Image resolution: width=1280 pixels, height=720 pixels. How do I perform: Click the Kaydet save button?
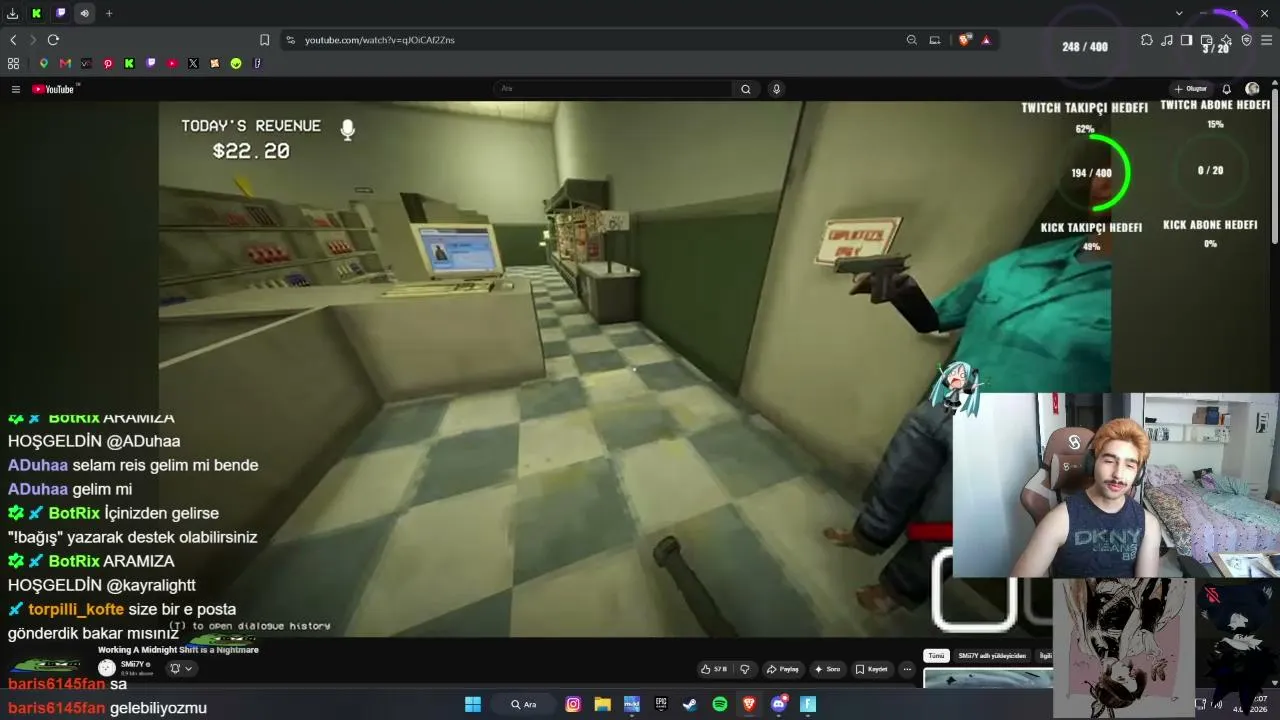[x=872, y=669]
